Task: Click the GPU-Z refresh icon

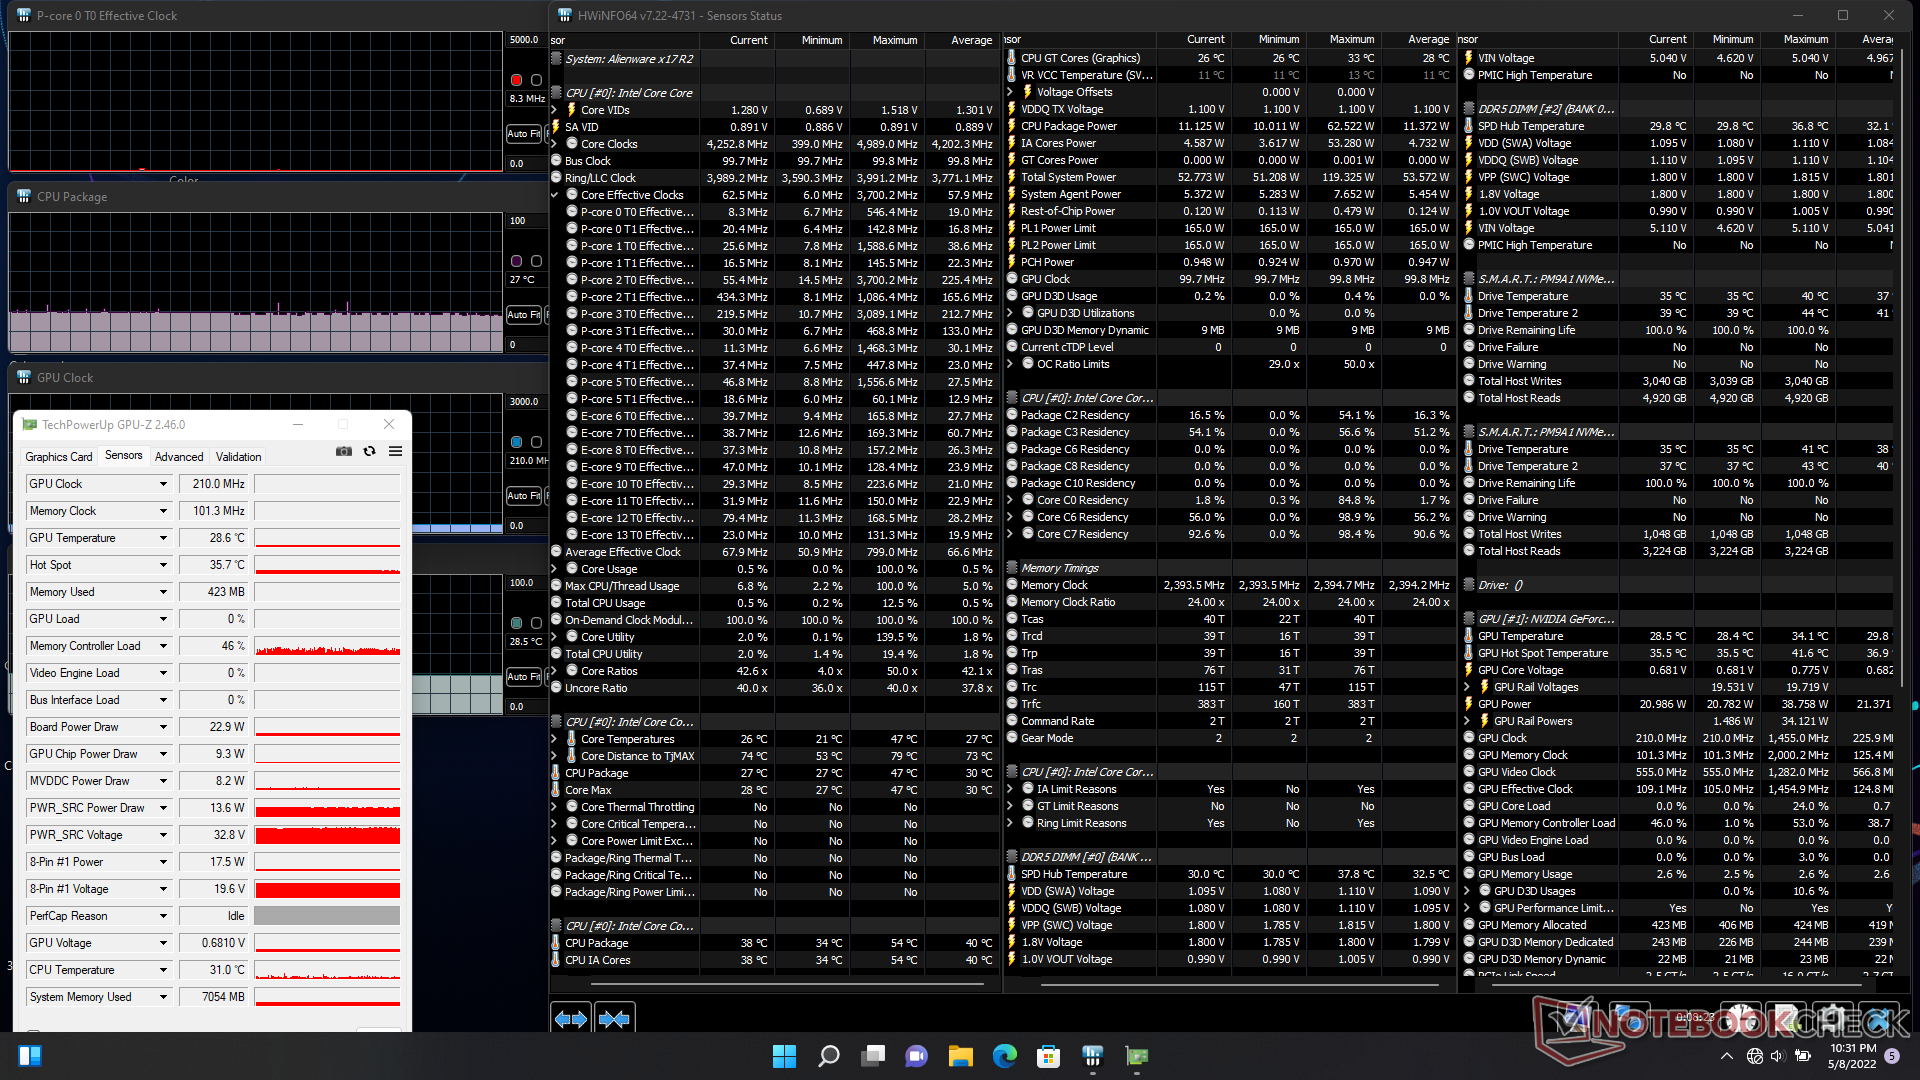Action: click(x=370, y=452)
